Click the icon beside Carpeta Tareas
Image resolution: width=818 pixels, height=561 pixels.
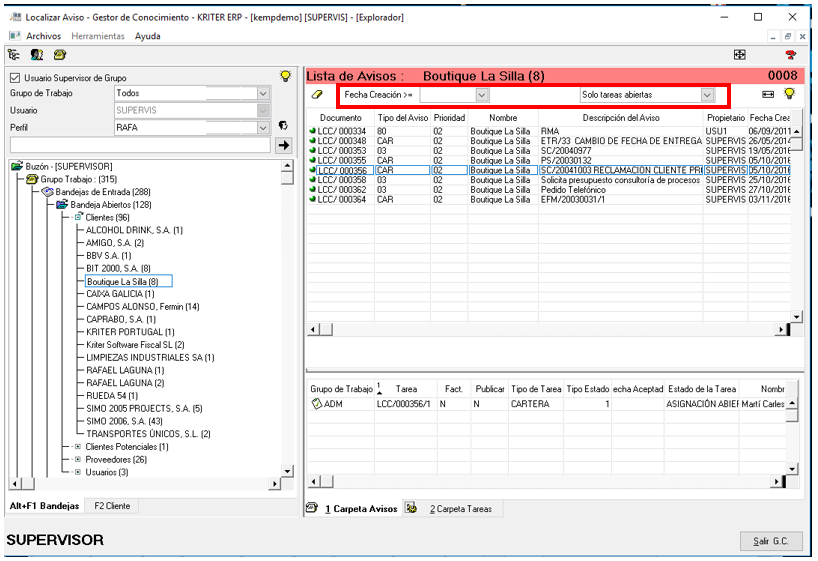tap(411, 508)
